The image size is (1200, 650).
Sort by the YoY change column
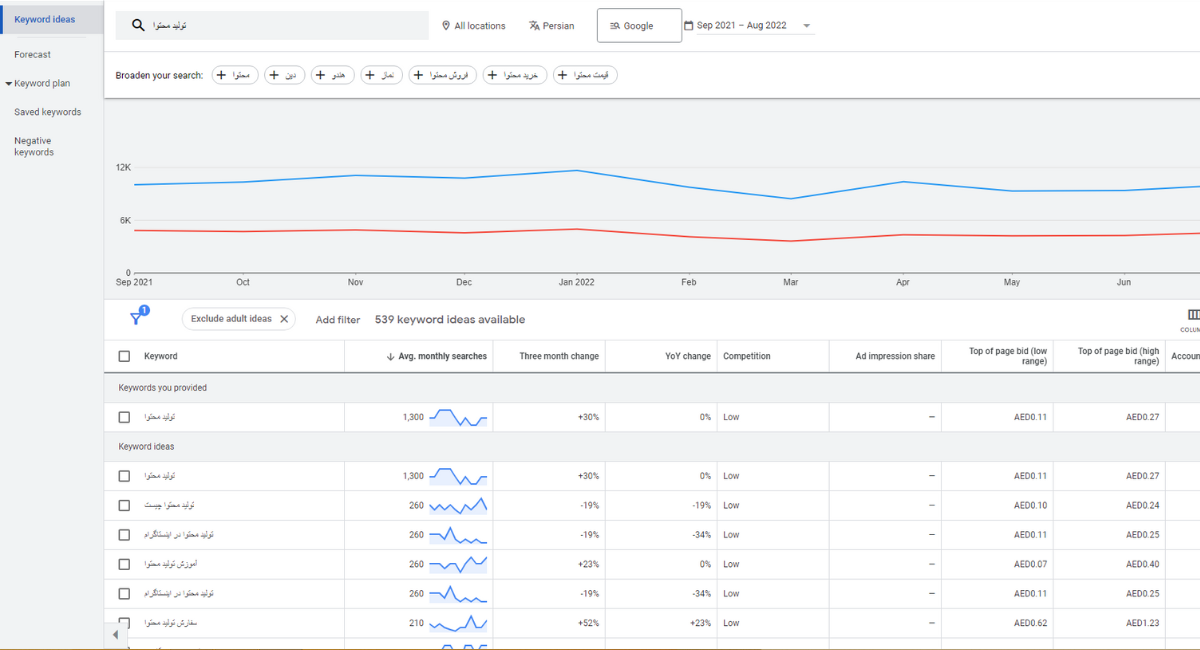click(688, 356)
